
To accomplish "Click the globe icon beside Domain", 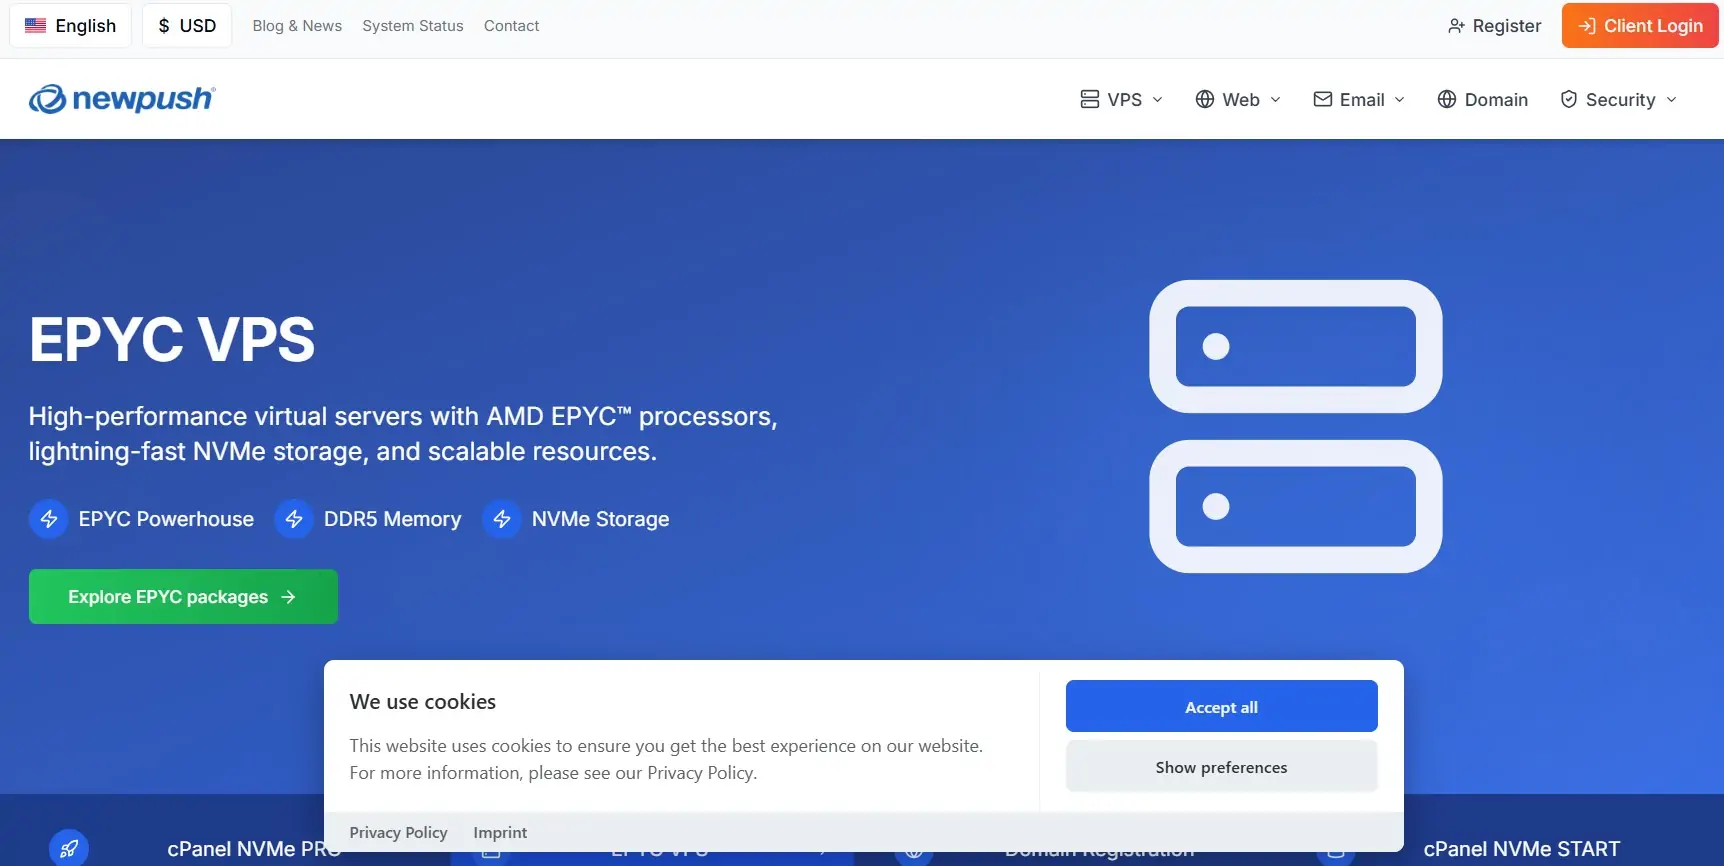I will click(x=1447, y=99).
